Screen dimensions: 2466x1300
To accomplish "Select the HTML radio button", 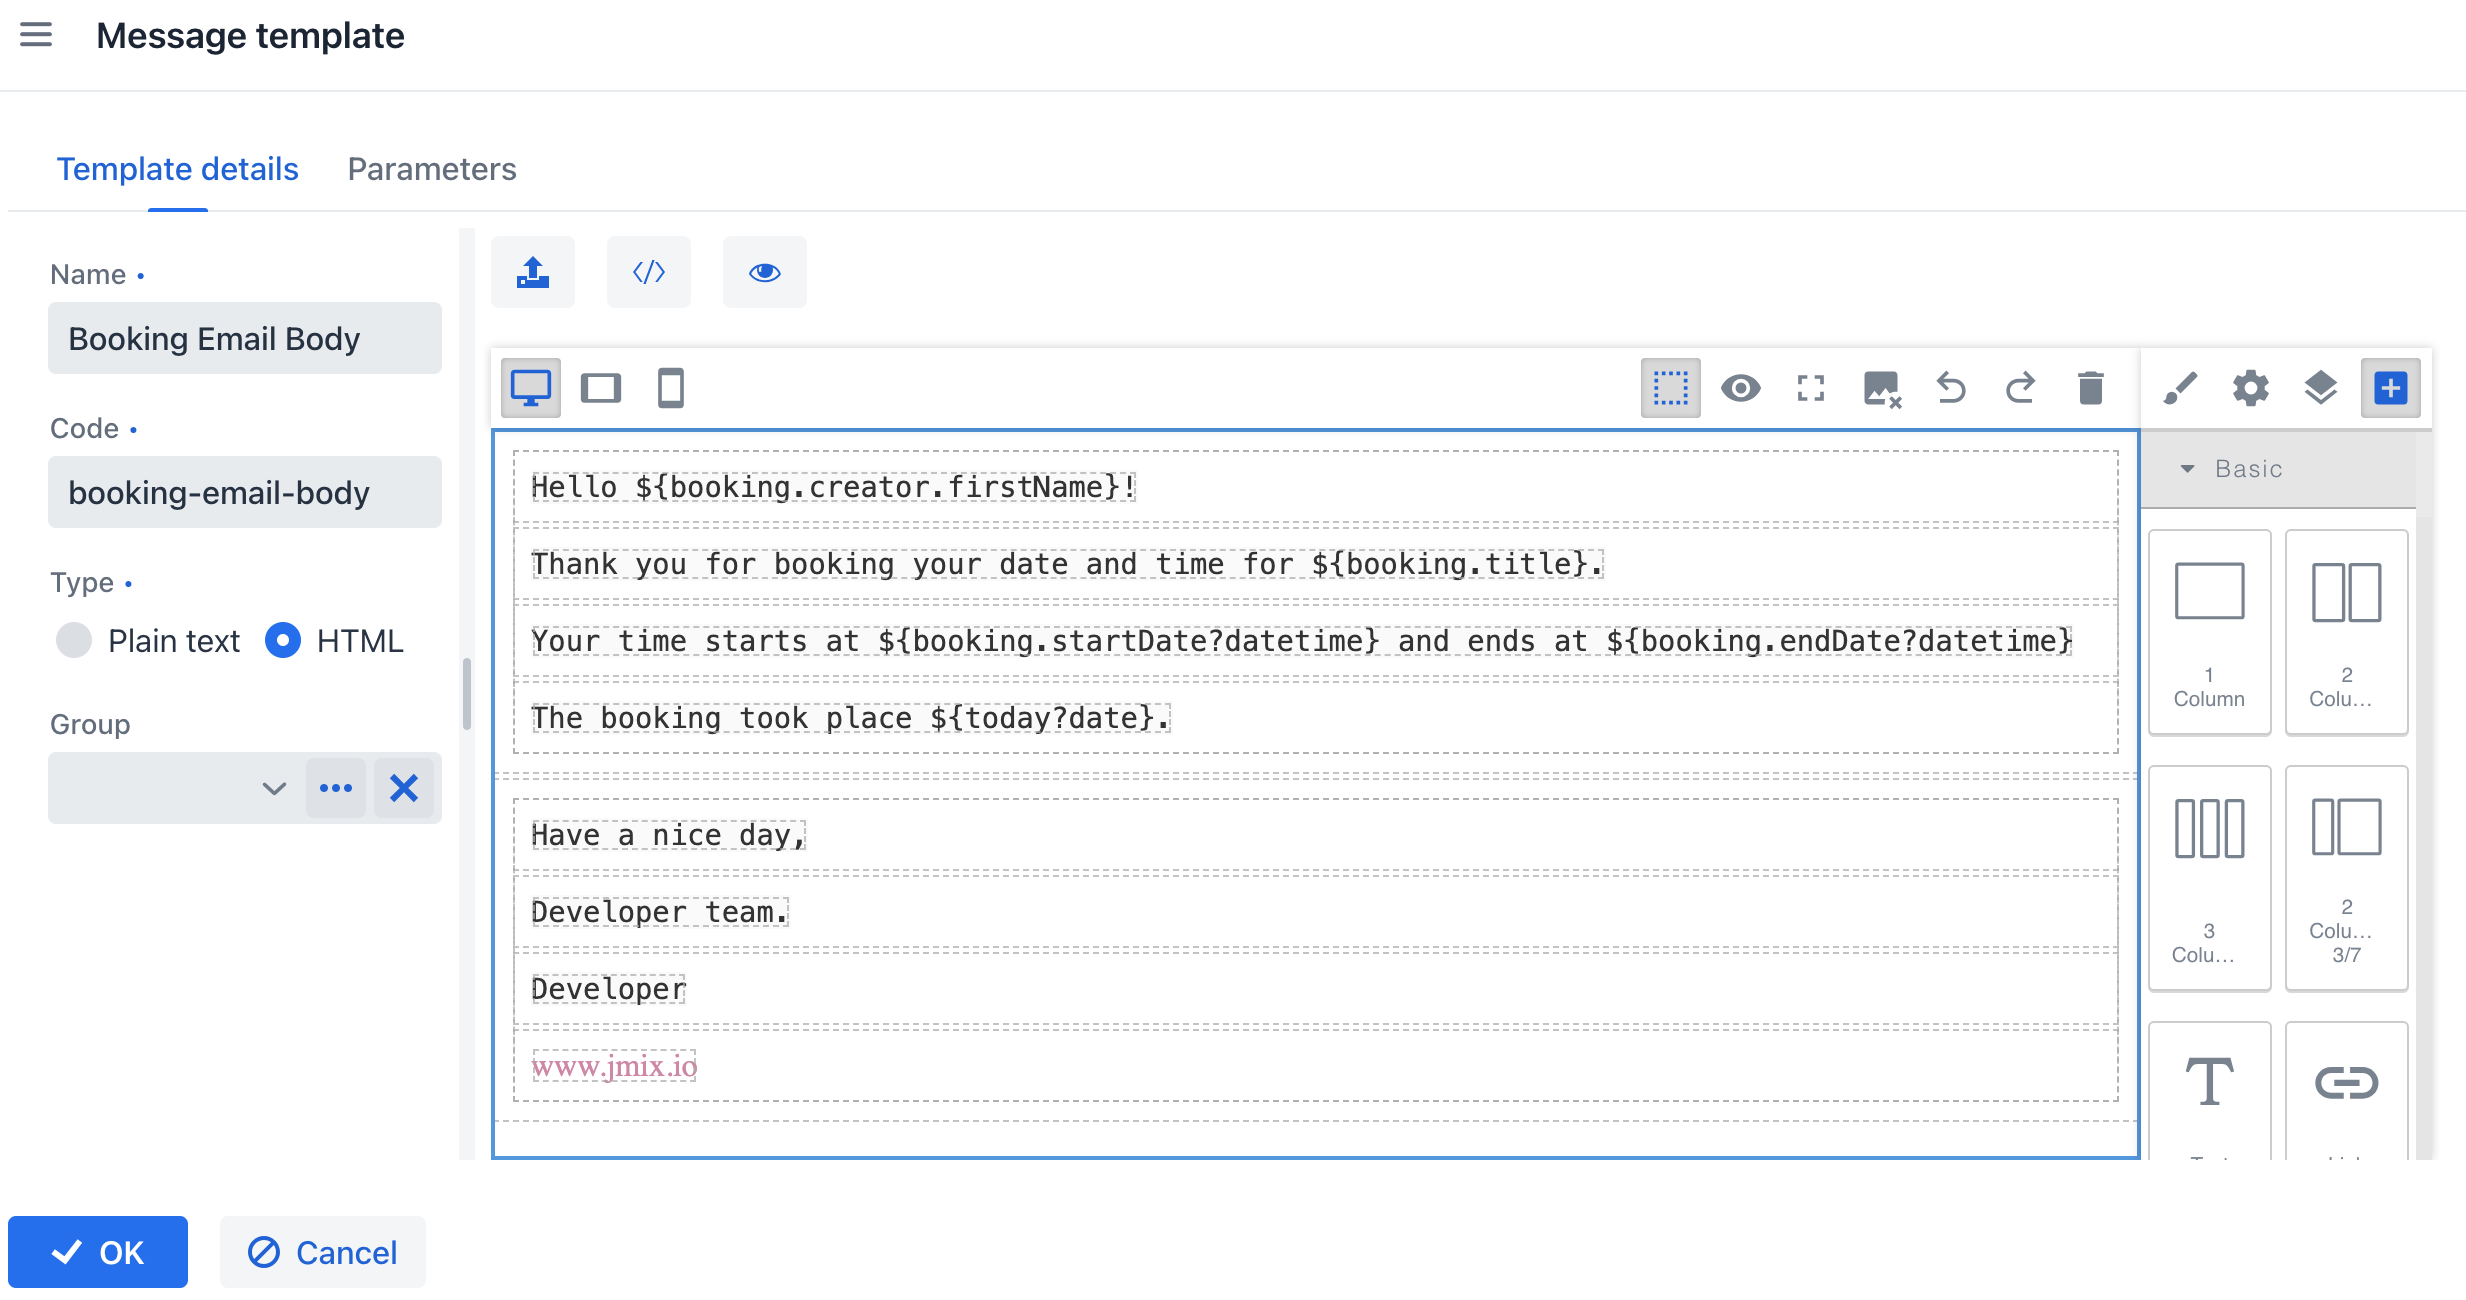I will click(x=283, y=640).
